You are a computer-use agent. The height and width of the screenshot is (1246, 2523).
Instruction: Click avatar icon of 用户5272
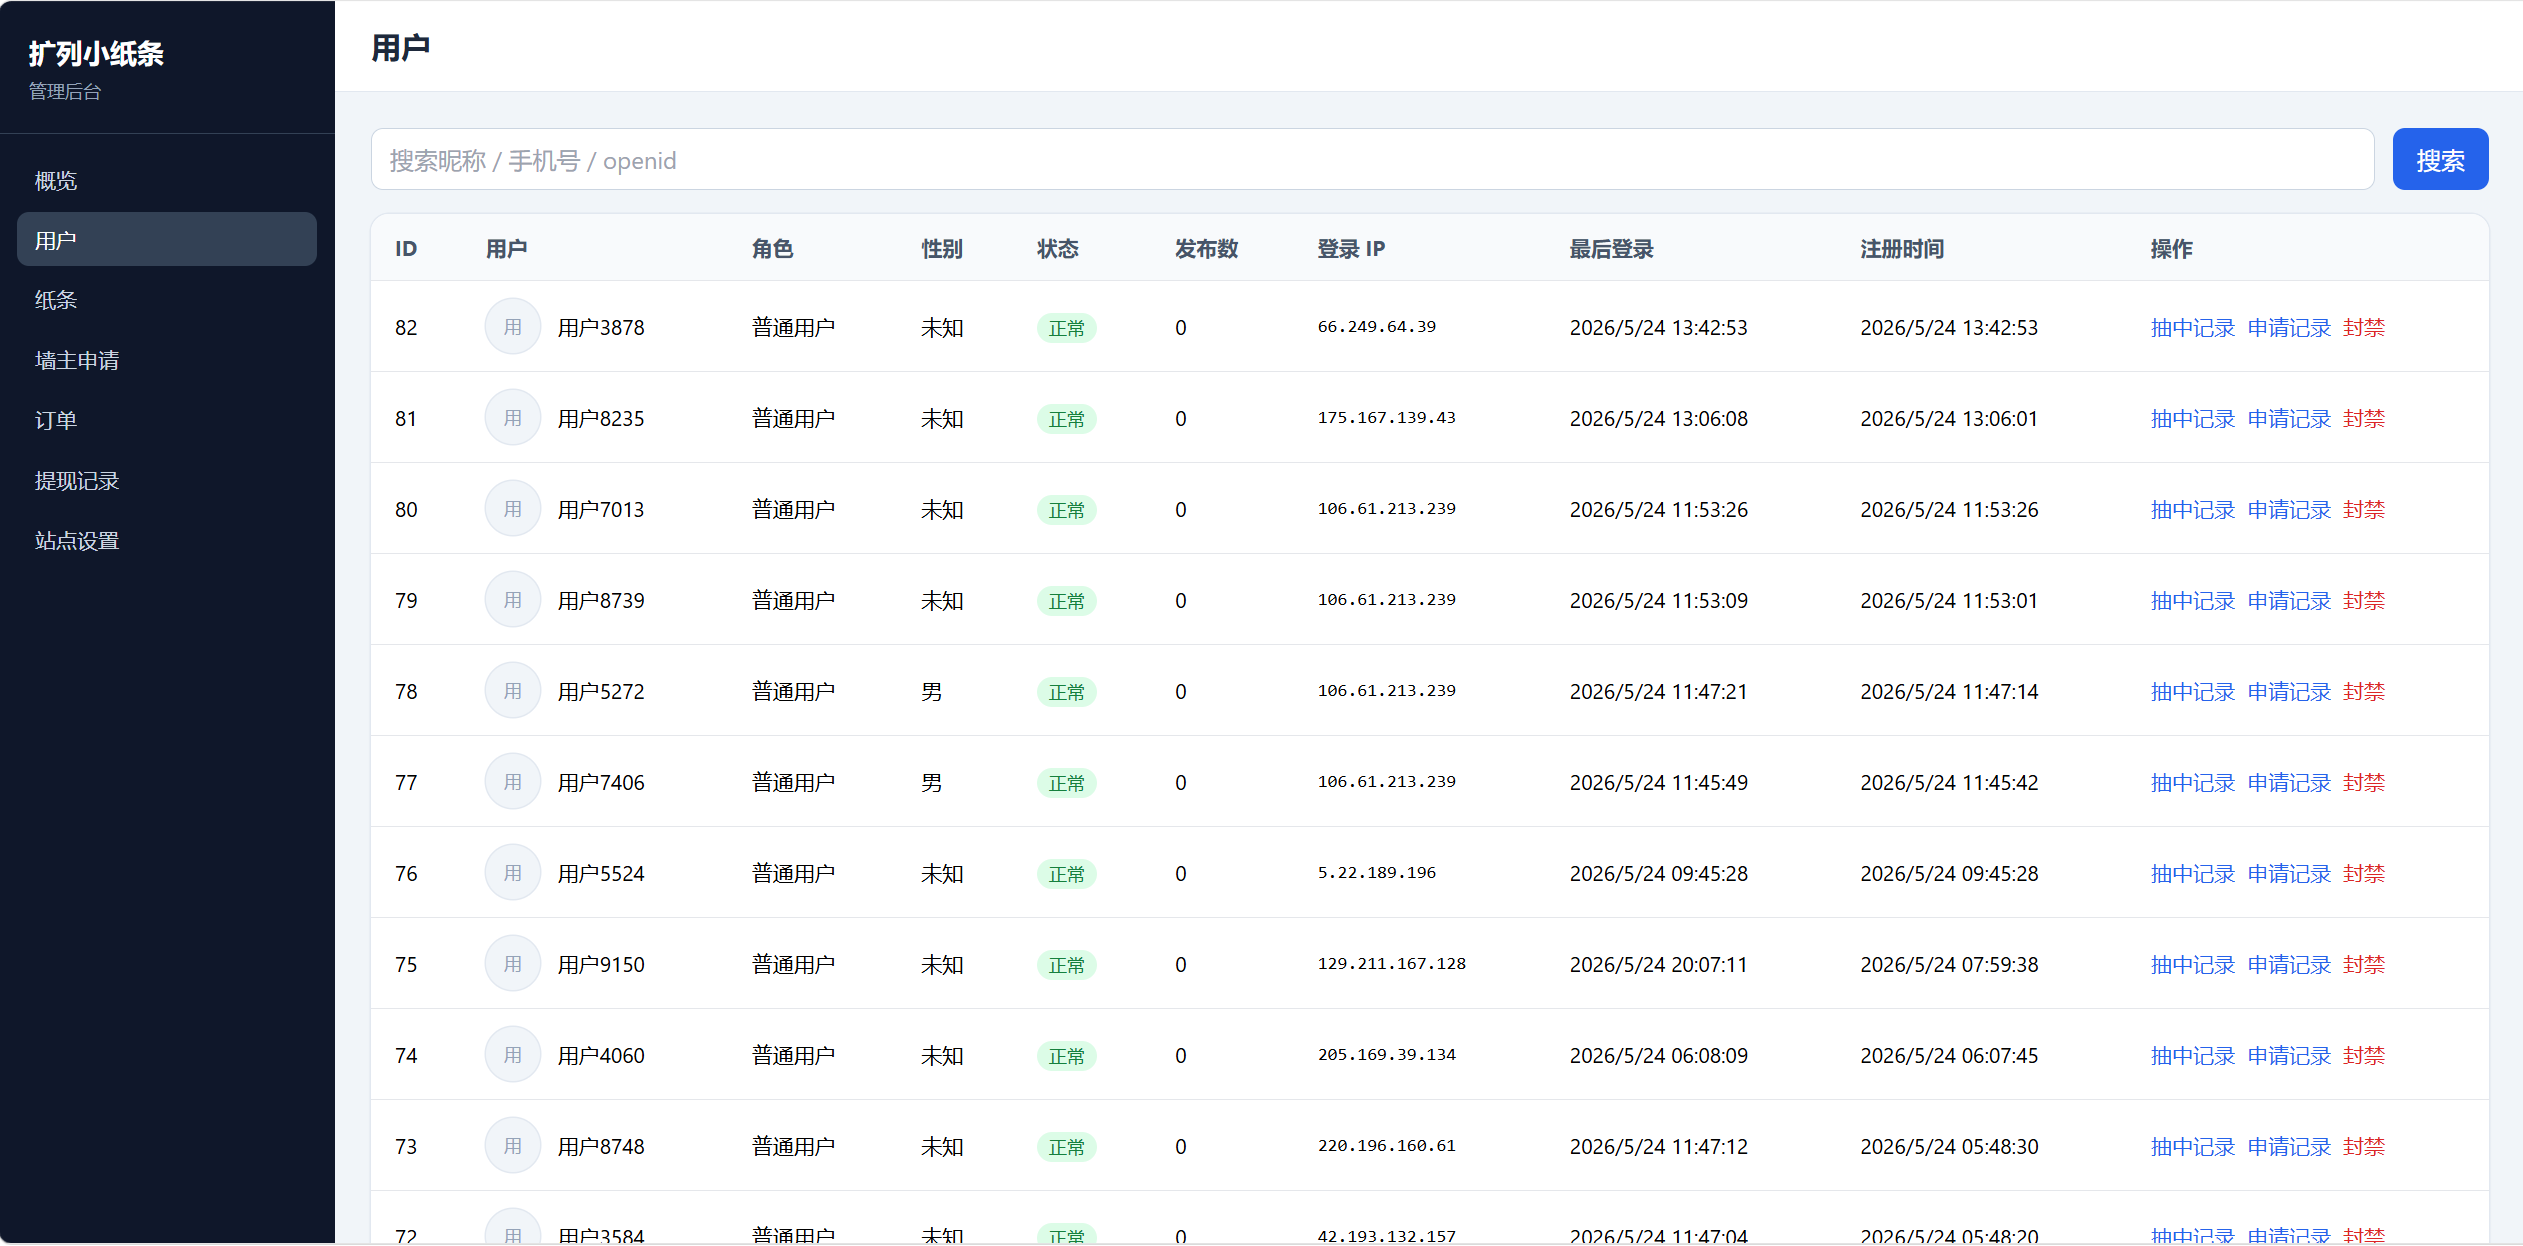pos(513,691)
